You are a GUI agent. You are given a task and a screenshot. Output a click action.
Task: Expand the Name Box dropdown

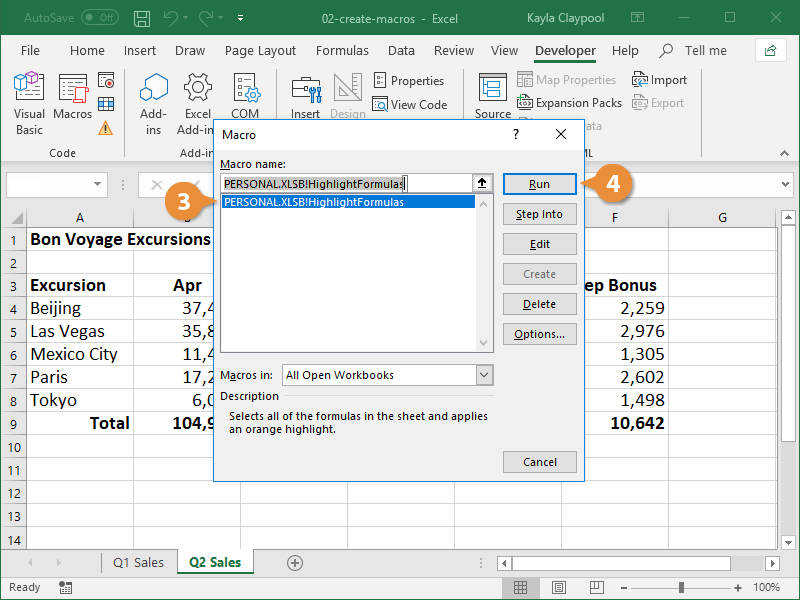[x=97, y=184]
